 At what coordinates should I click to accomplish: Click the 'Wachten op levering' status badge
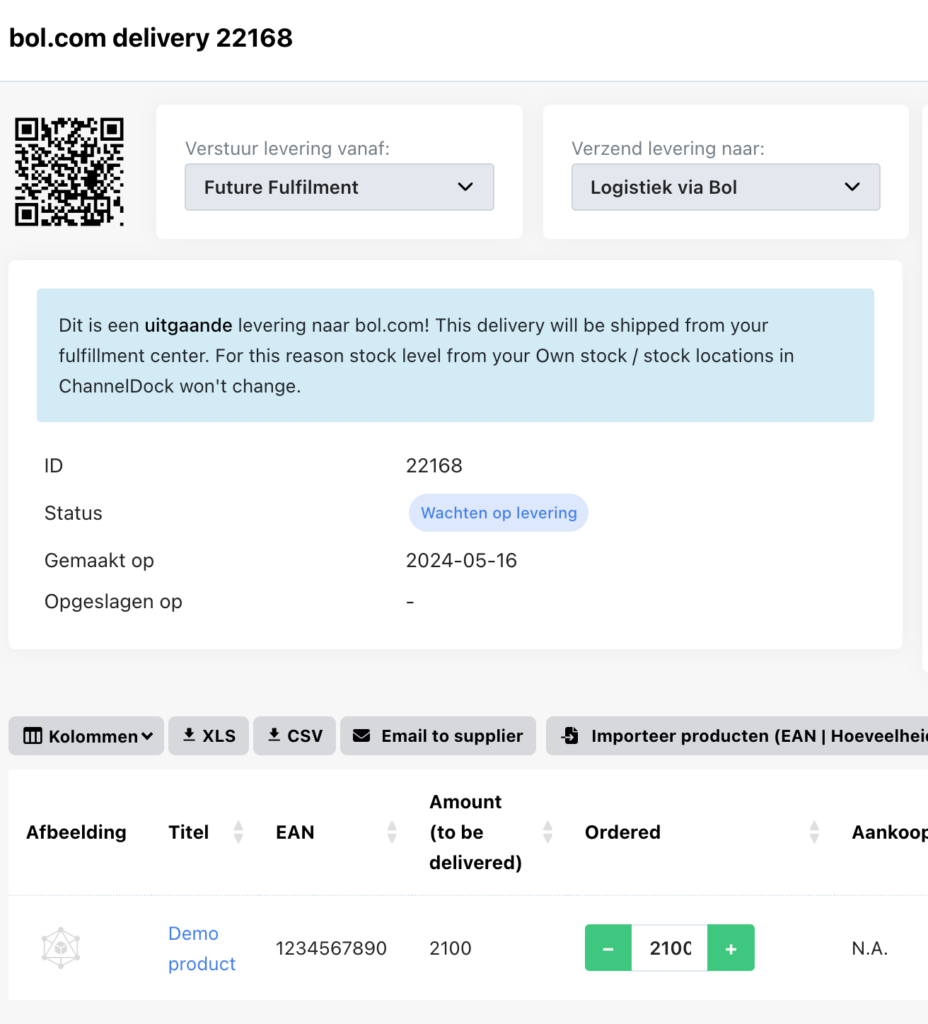tap(498, 513)
